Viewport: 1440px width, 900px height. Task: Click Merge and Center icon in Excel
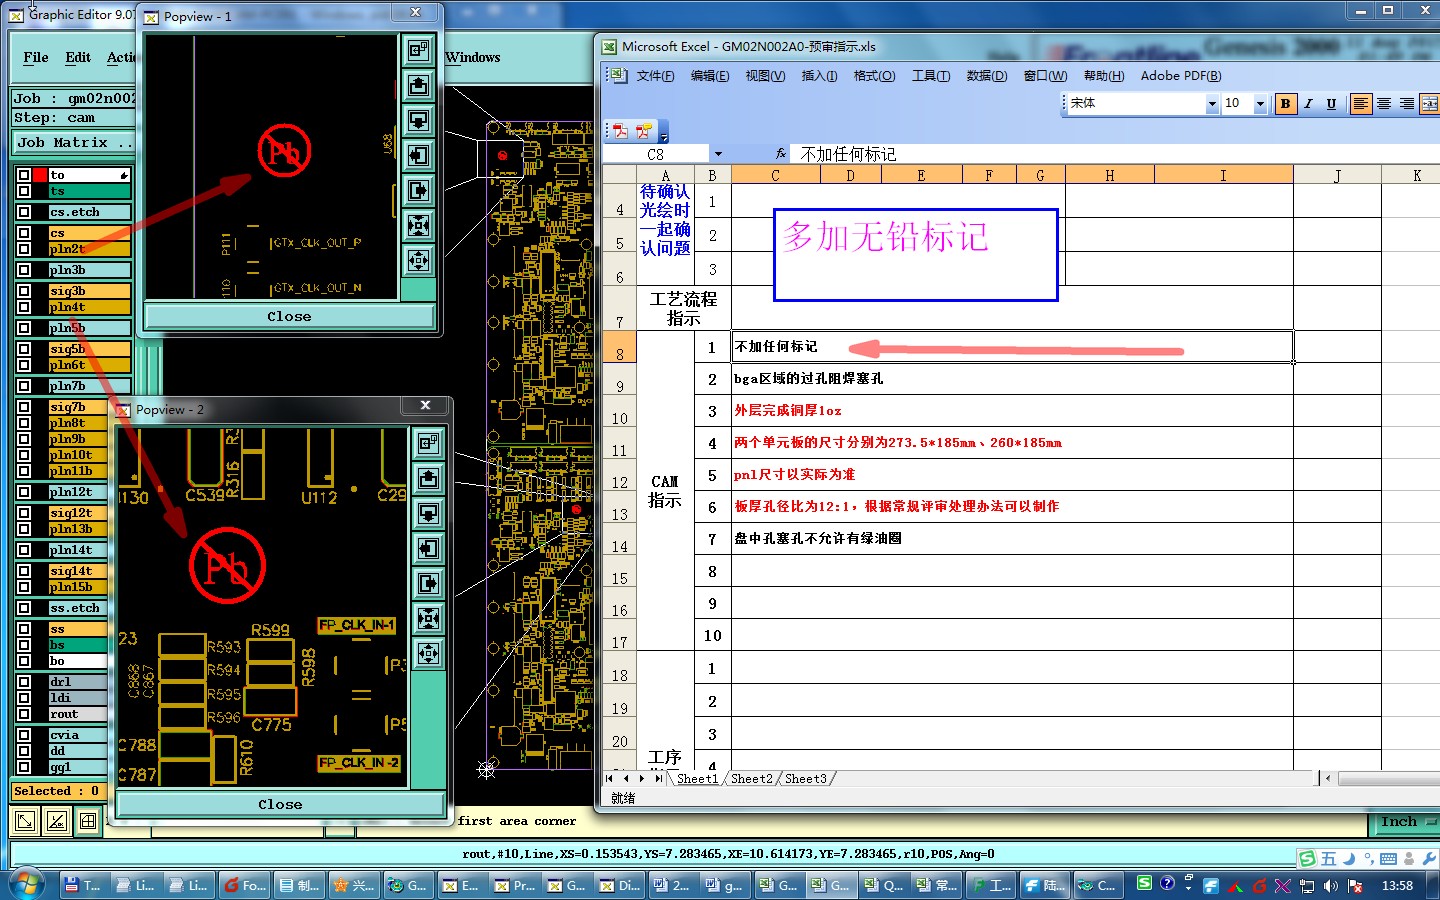coord(1429,103)
